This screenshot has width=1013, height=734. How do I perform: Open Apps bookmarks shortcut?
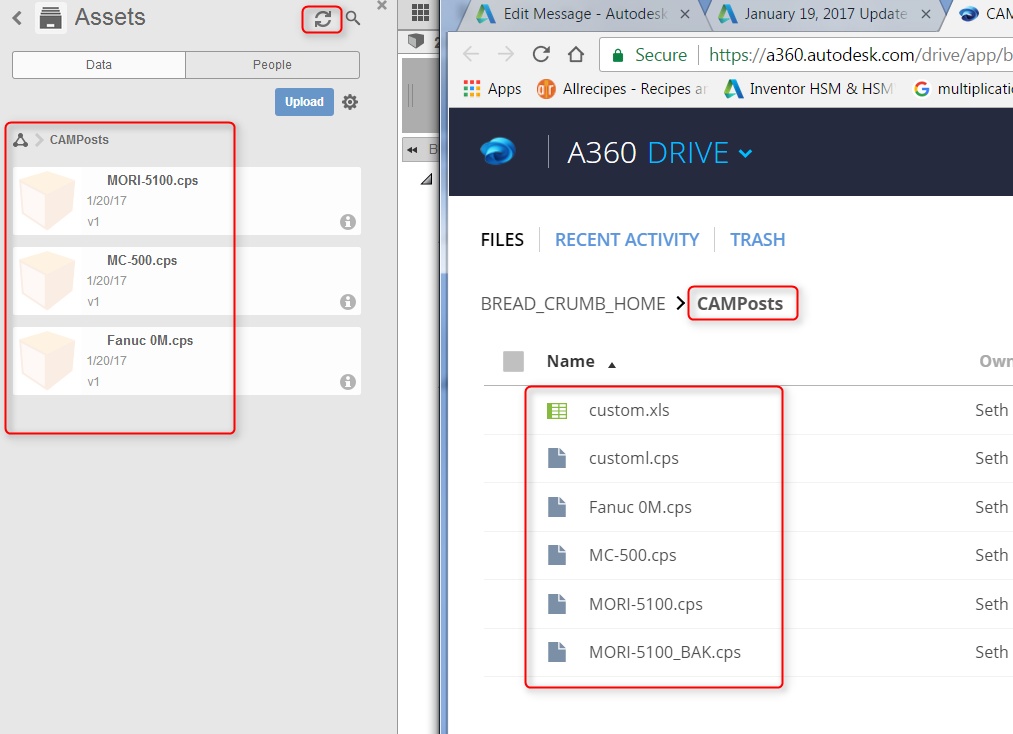click(492, 89)
